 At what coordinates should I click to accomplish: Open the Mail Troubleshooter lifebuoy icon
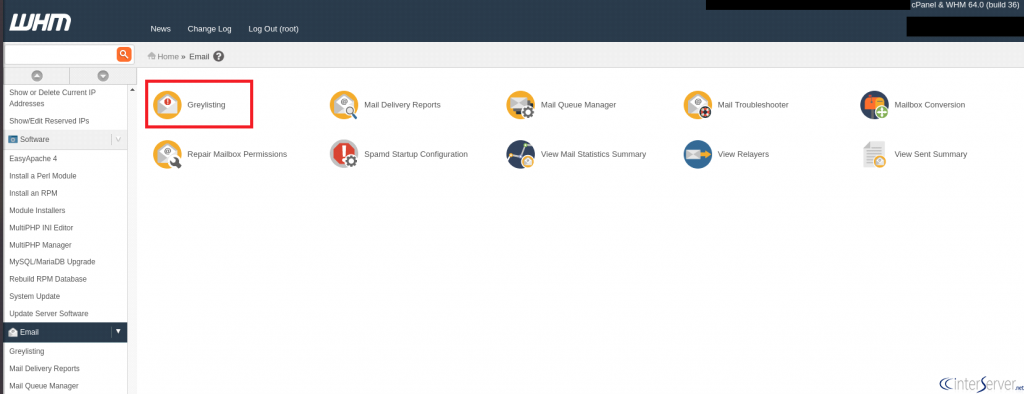point(697,105)
